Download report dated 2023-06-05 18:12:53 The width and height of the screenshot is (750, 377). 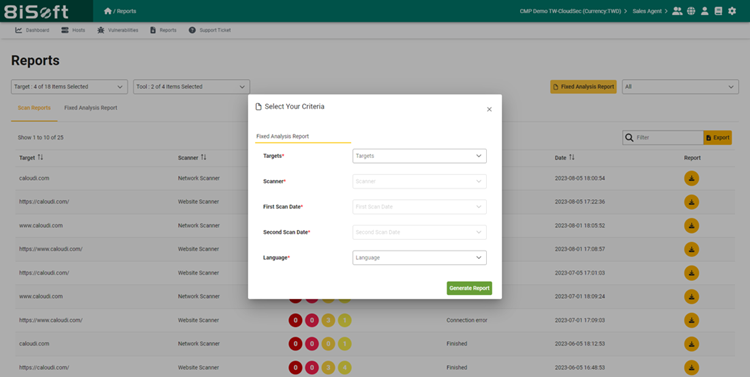(x=691, y=344)
